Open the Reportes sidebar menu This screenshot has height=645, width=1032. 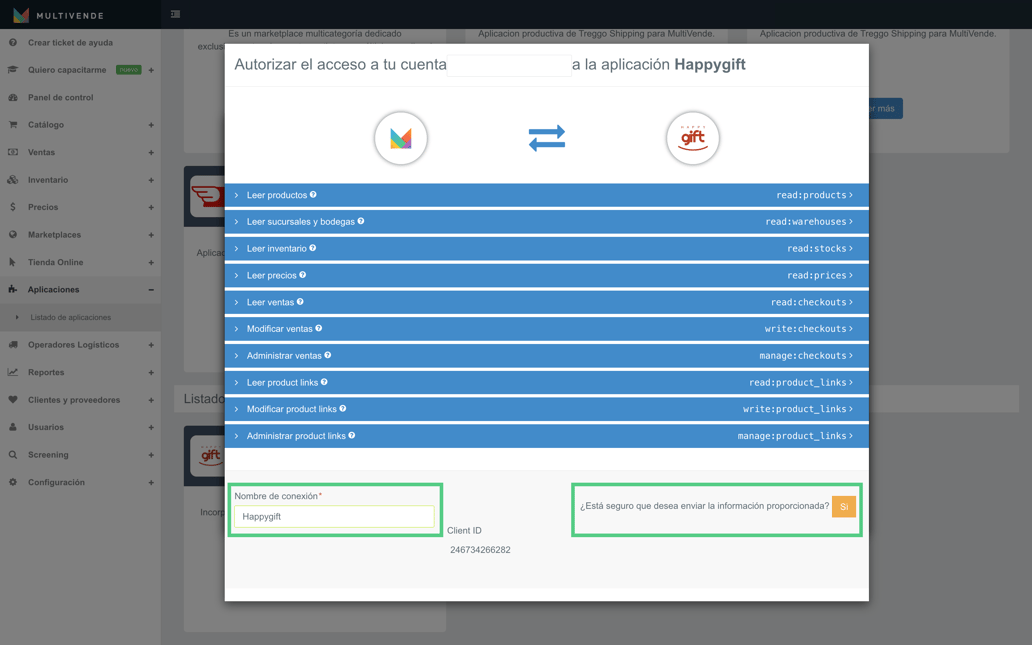click(x=80, y=372)
